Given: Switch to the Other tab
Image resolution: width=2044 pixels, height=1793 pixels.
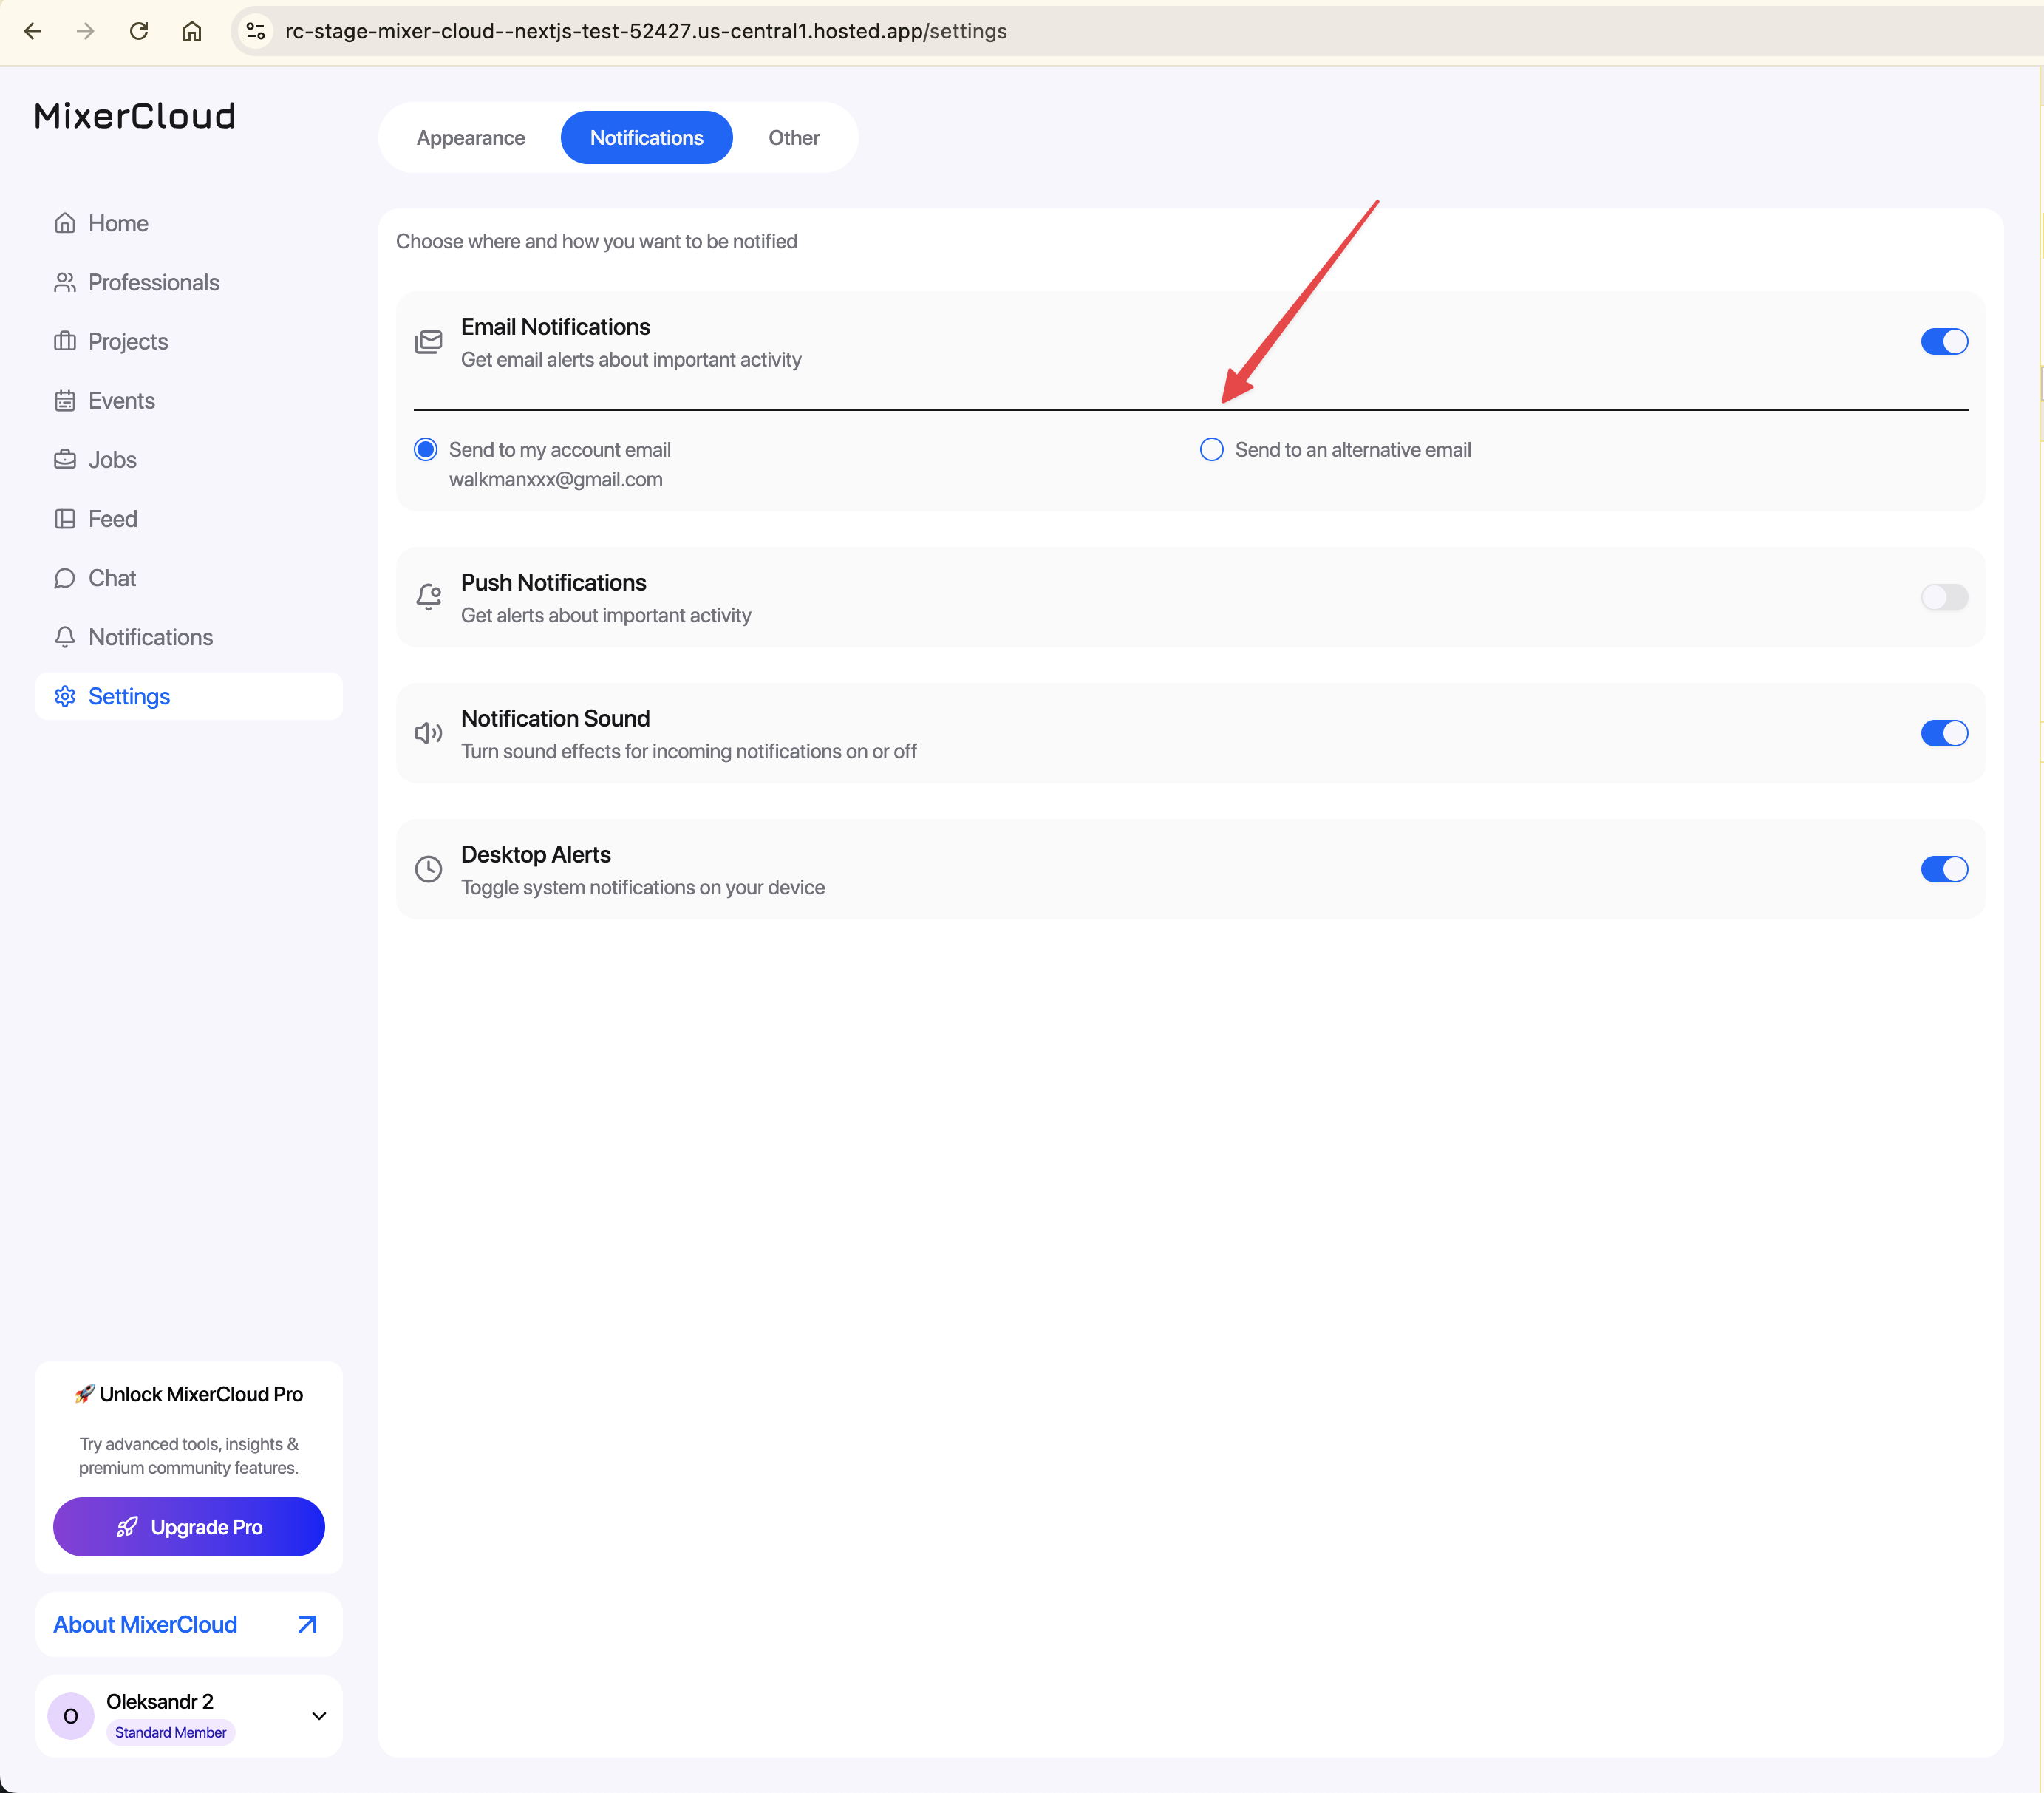Looking at the screenshot, I should (x=793, y=138).
